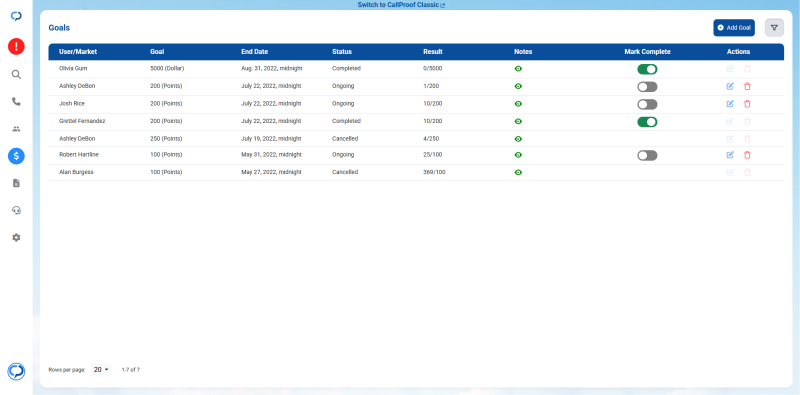Open the settings gear in sidebar
800x395 pixels.
point(16,237)
